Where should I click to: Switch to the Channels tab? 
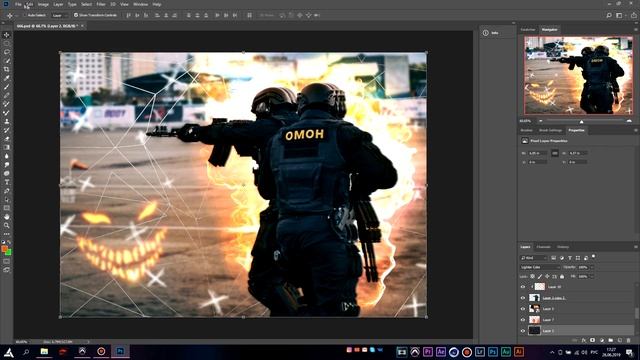pos(543,247)
